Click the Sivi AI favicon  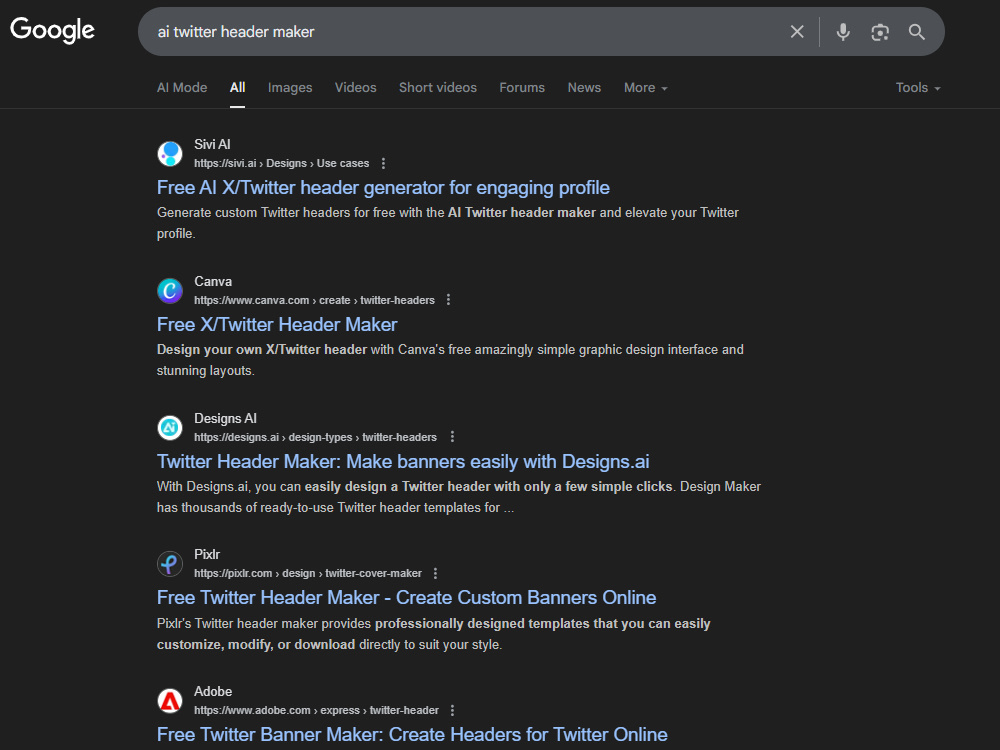170,154
